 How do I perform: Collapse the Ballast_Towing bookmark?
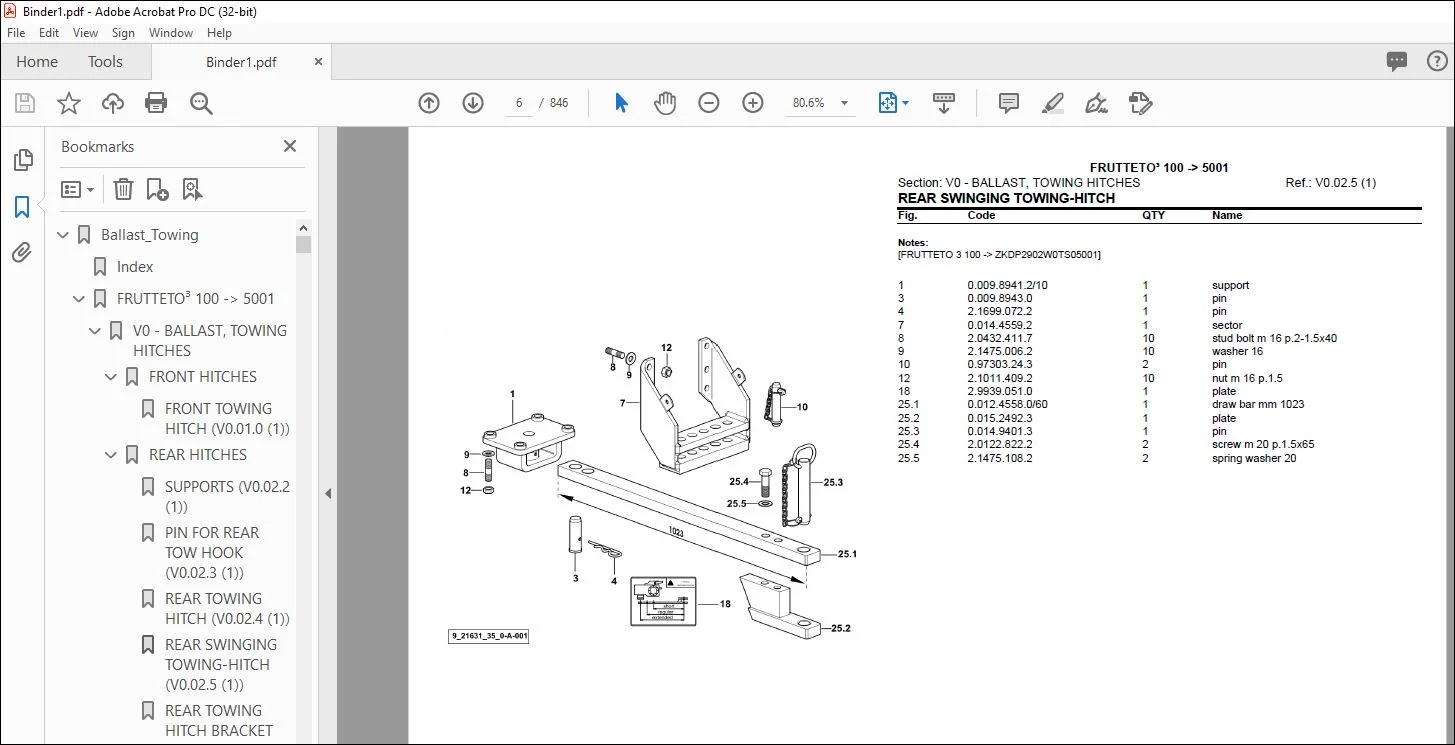(x=64, y=235)
